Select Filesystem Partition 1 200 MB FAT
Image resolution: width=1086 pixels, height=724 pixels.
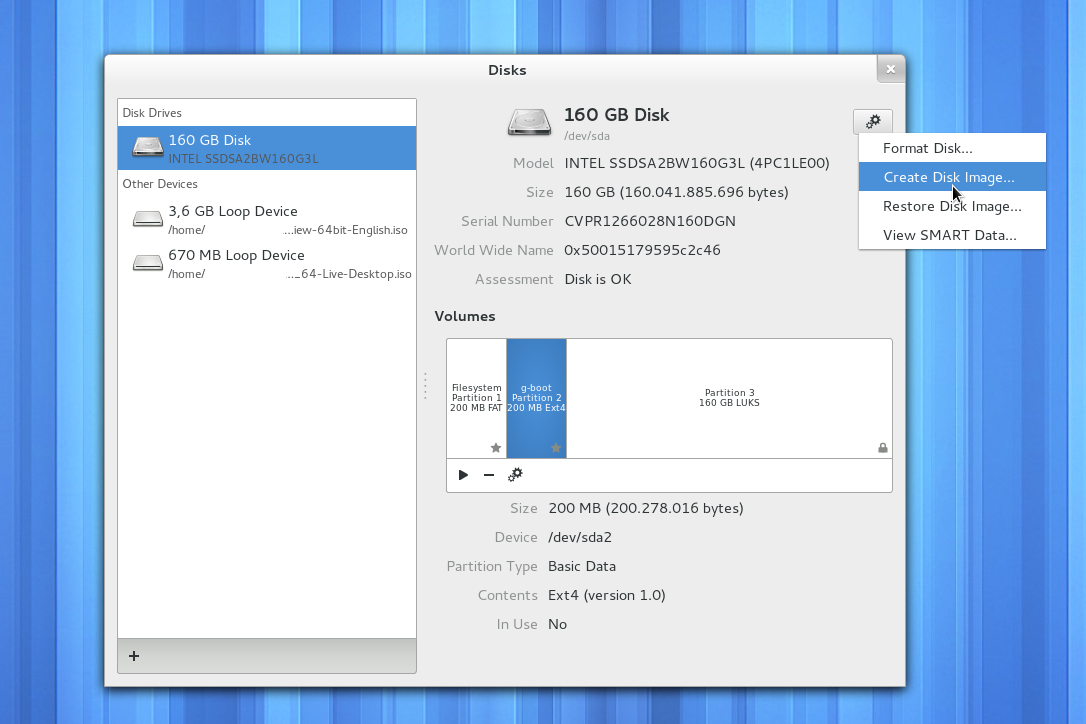pos(477,398)
